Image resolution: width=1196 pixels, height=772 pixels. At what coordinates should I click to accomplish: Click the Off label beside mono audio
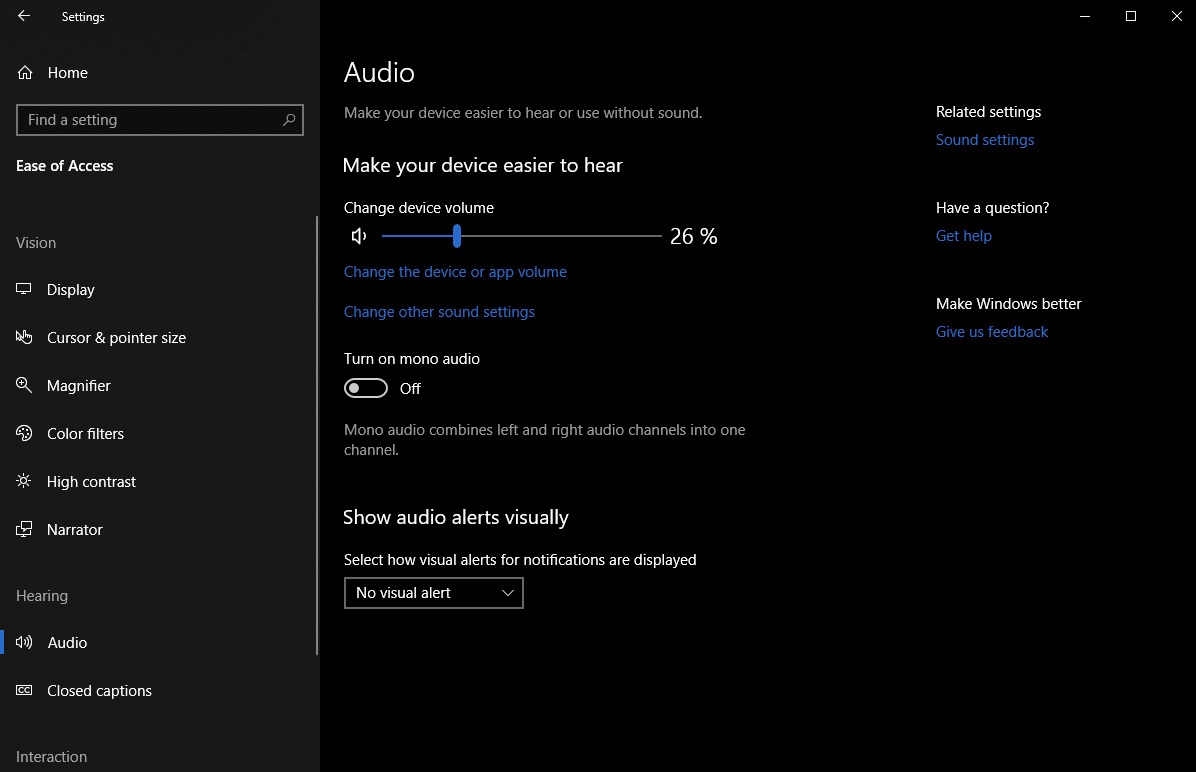point(410,389)
